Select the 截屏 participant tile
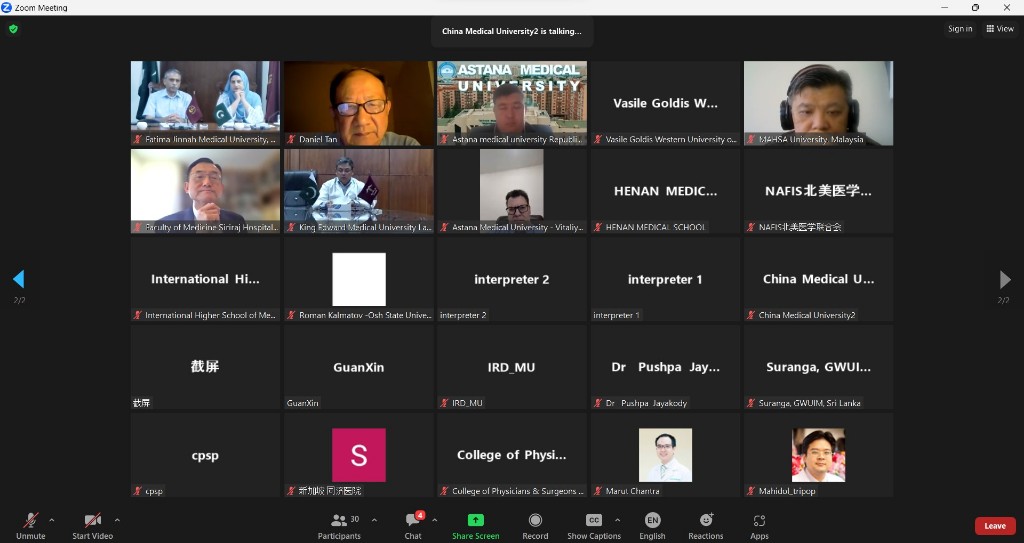Image resolution: width=1024 pixels, height=543 pixels. [205, 367]
